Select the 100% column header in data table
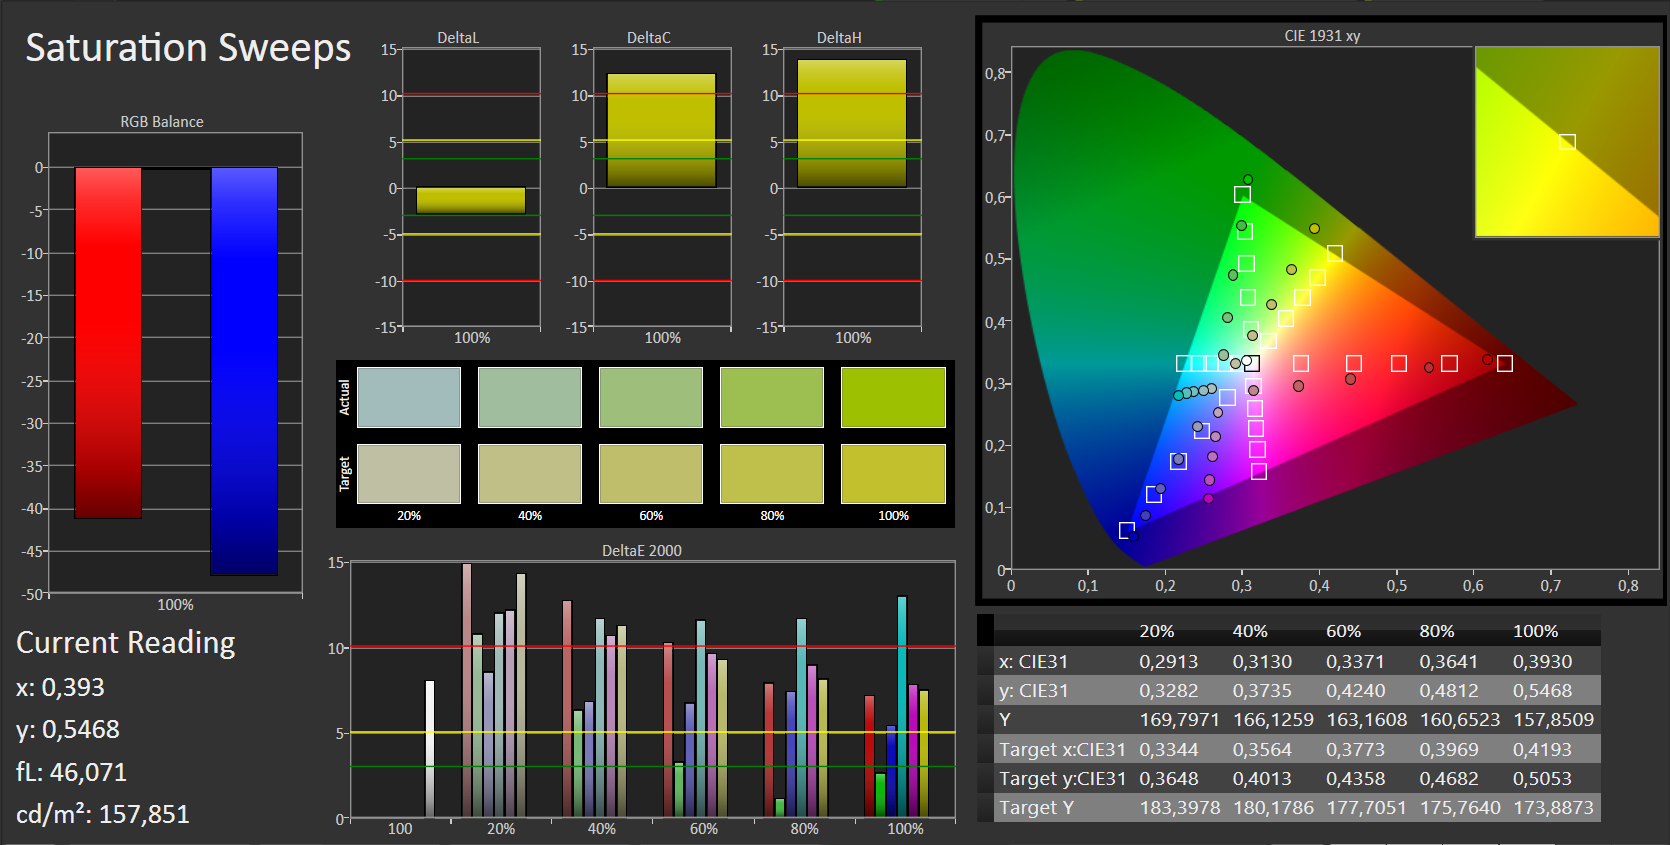The width and height of the screenshot is (1670, 845). [1535, 631]
